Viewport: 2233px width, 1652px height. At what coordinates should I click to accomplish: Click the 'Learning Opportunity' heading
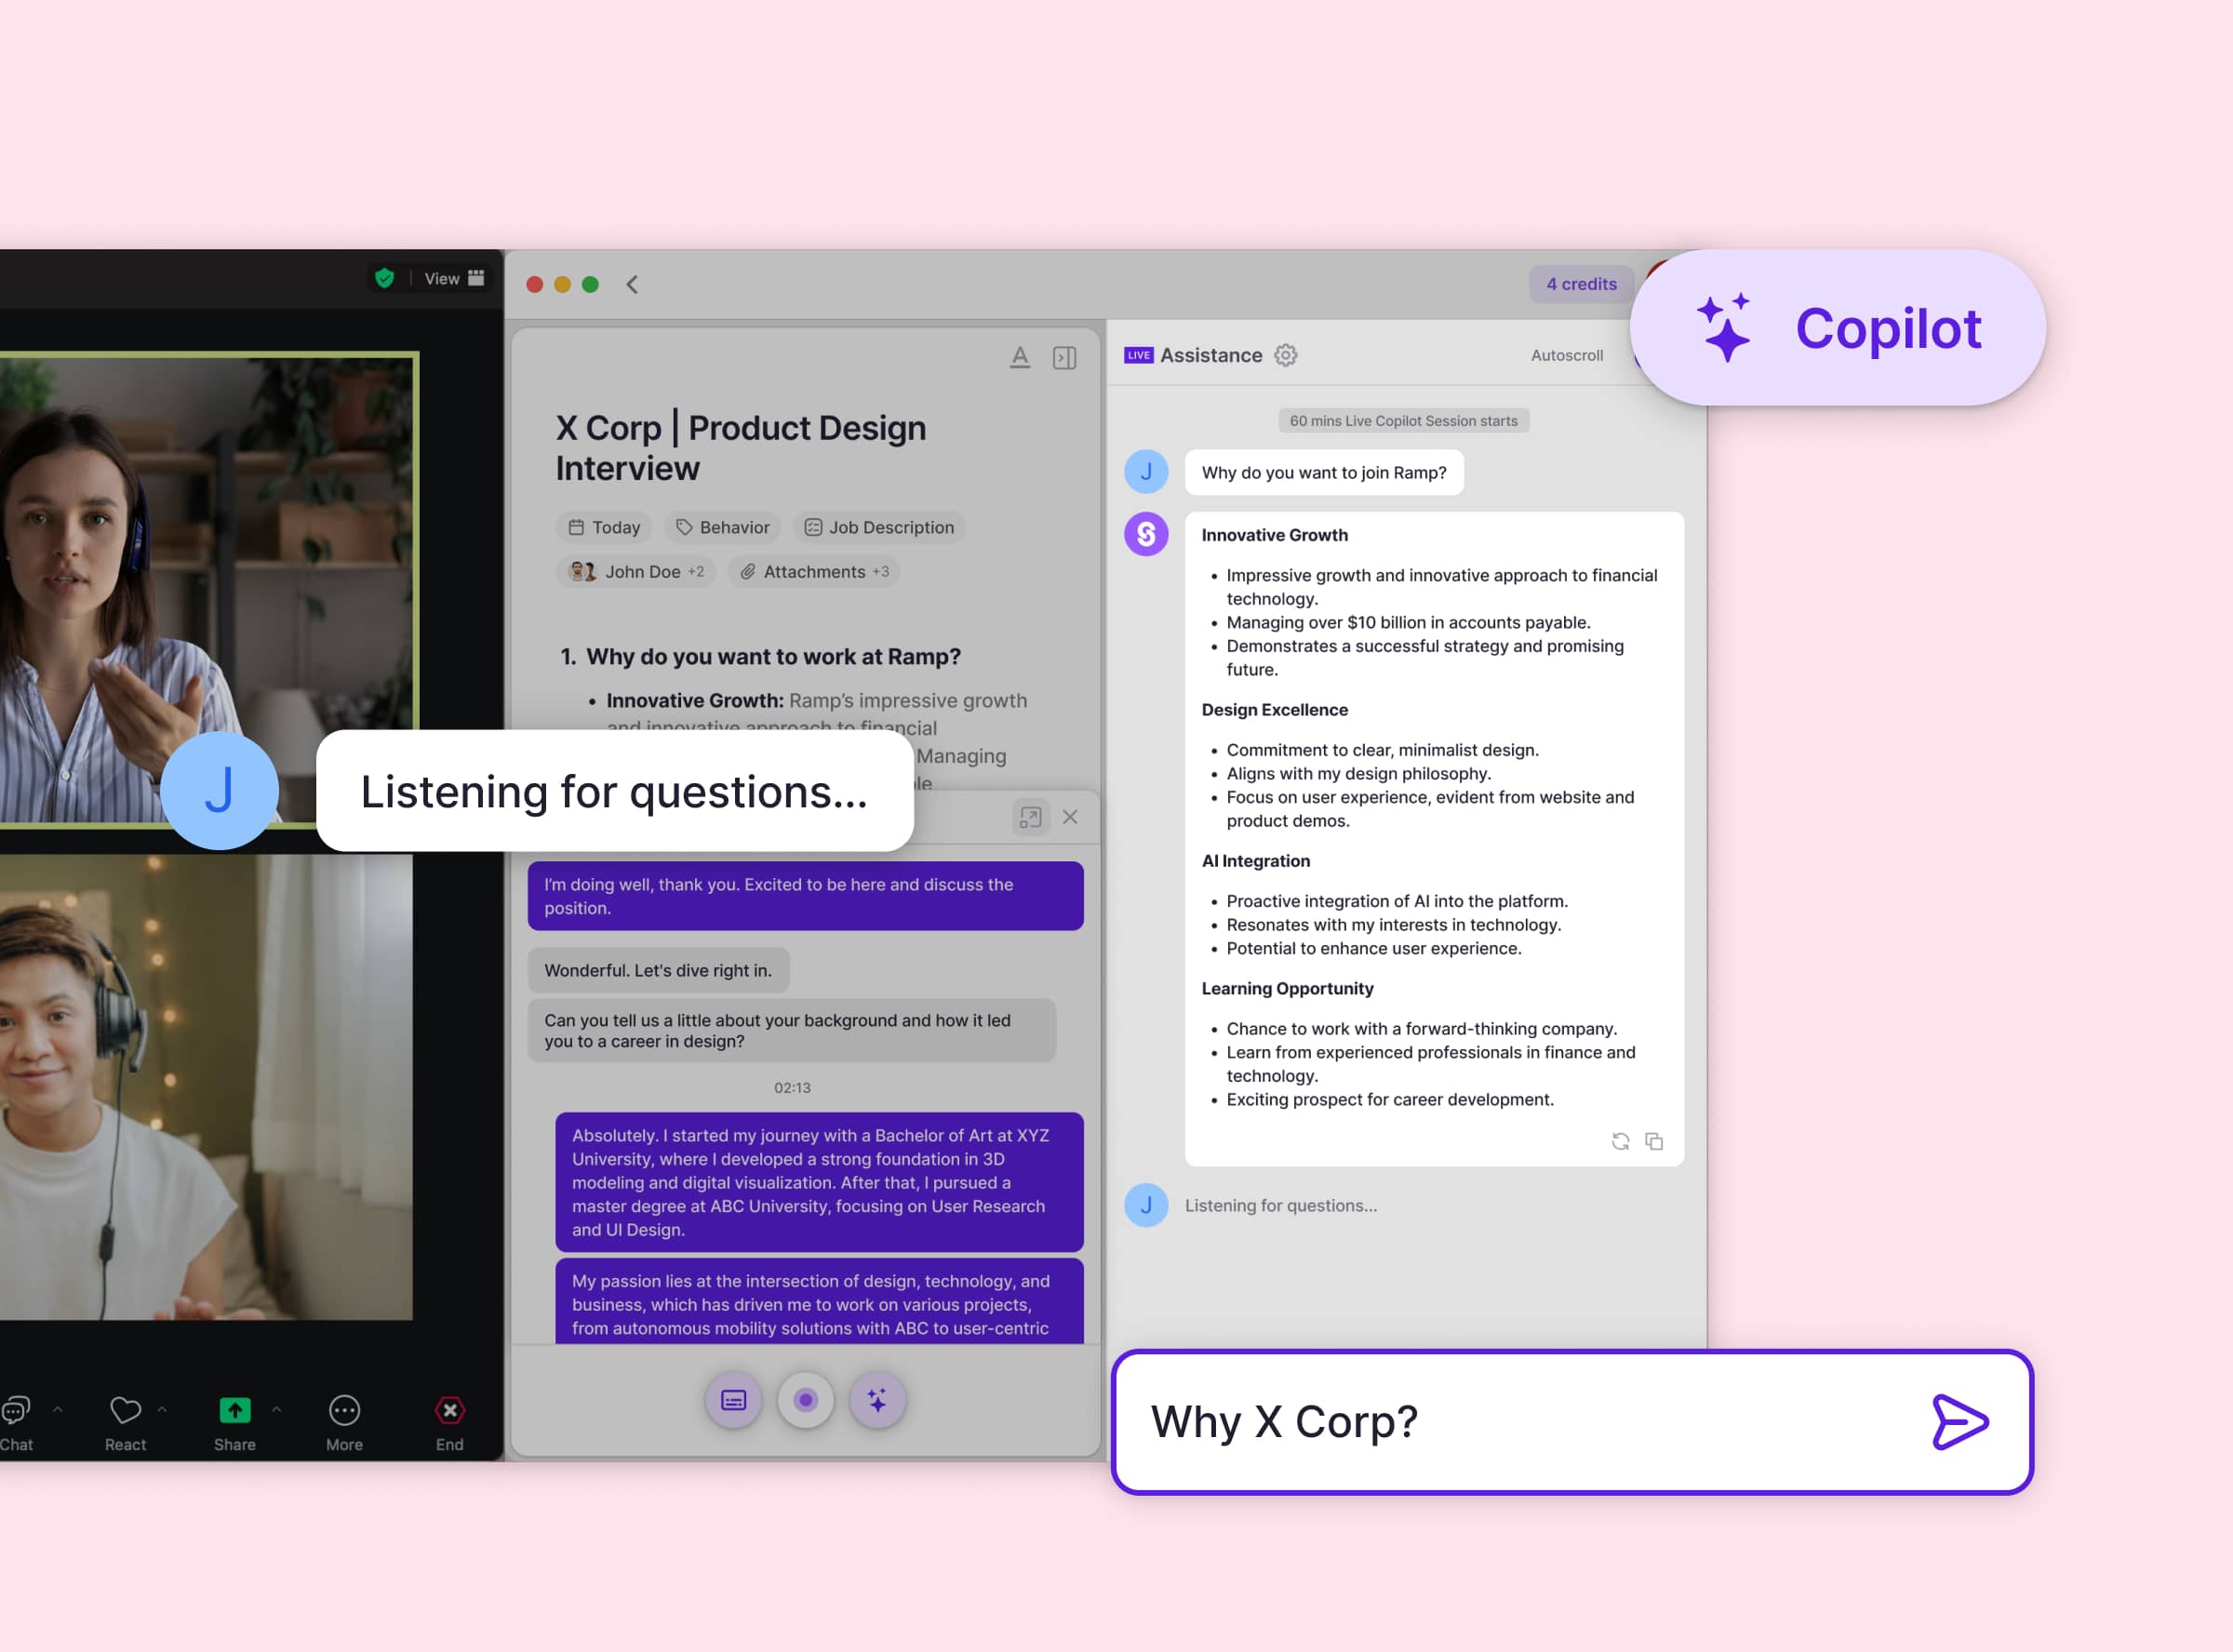[1287, 988]
